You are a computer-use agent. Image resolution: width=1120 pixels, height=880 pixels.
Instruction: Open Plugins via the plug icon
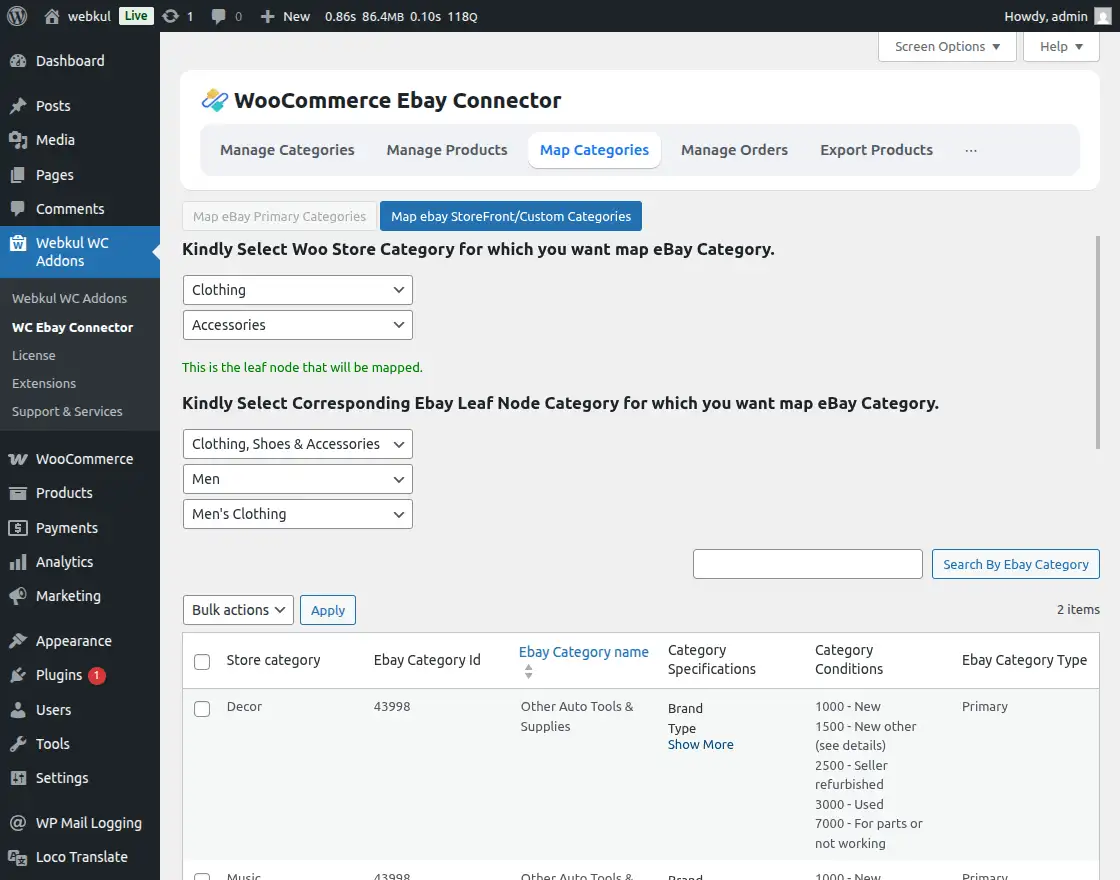(18, 675)
